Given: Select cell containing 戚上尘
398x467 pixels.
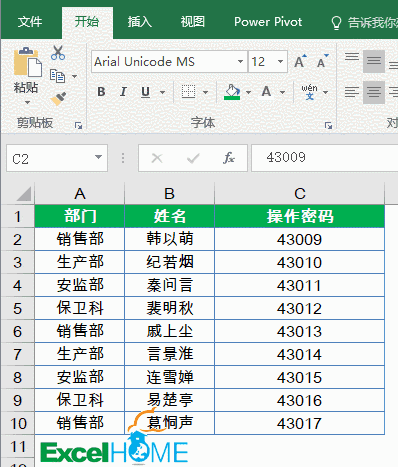Looking at the screenshot, I should 169,331.
